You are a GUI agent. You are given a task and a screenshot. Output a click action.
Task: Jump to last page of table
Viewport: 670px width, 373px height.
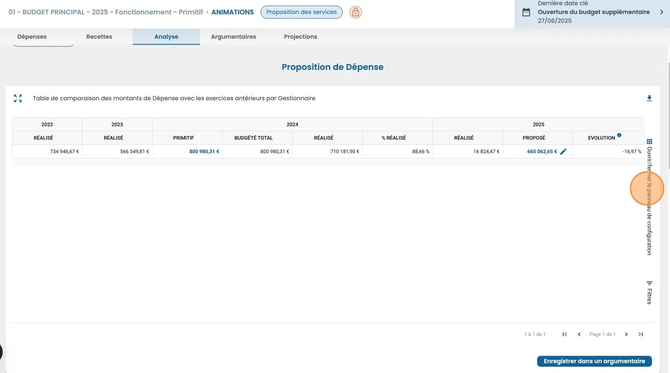pos(641,334)
